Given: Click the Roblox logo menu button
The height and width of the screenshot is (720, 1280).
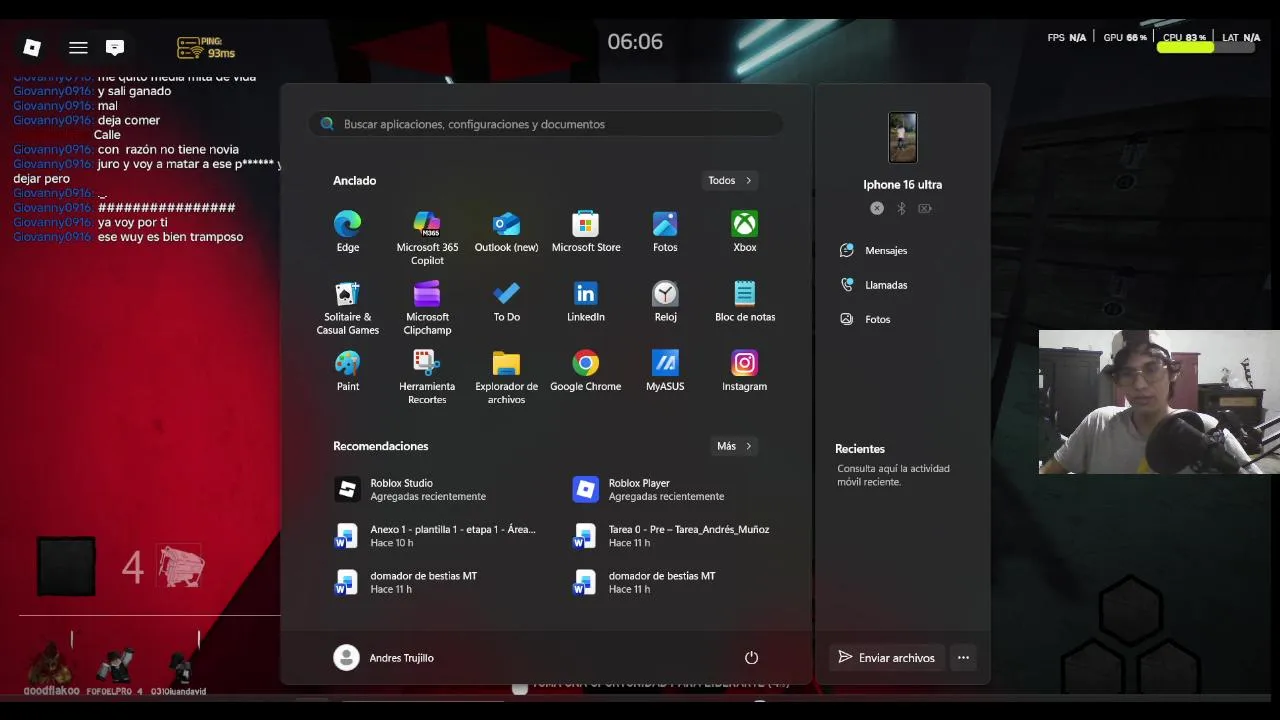Looking at the screenshot, I should pyautogui.click(x=32, y=47).
